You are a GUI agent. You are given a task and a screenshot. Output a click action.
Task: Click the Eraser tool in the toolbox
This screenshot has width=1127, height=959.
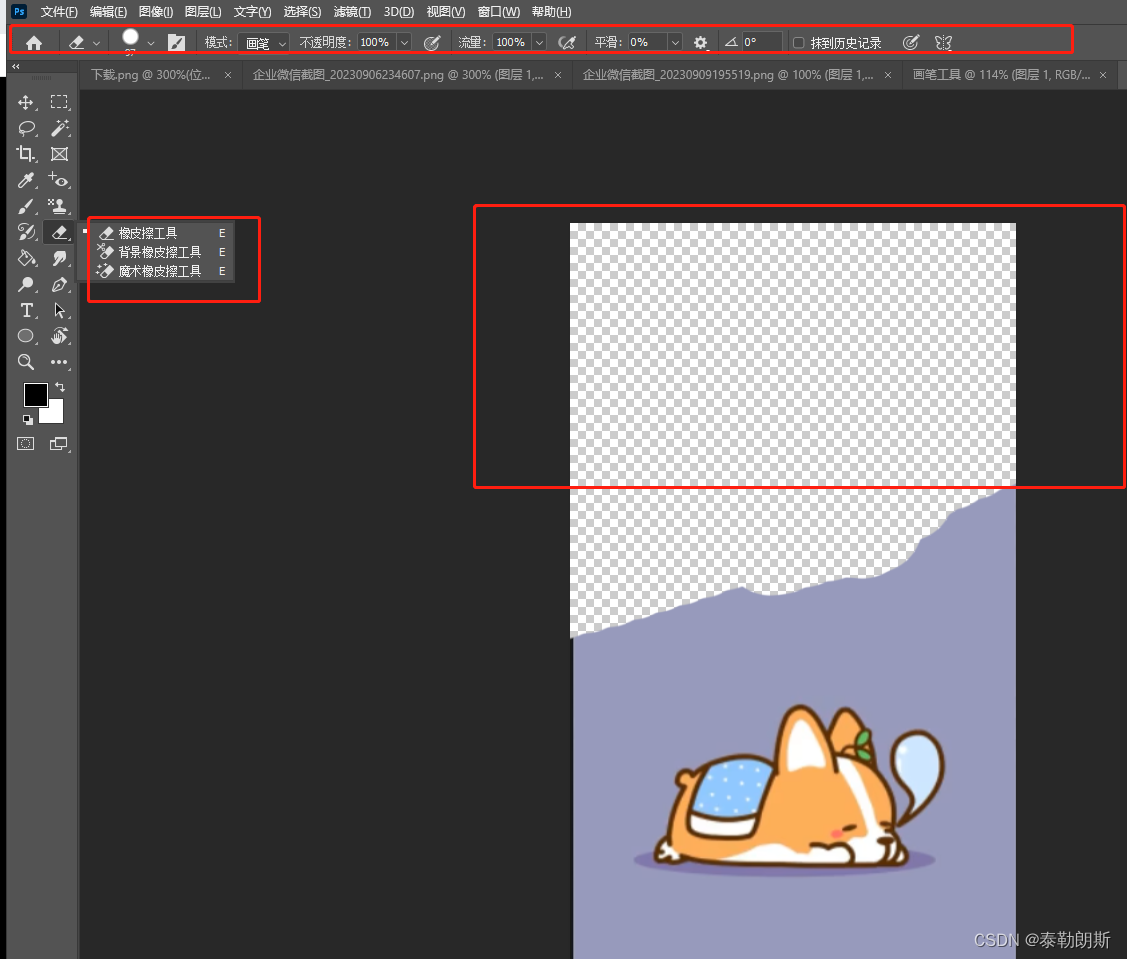pos(60,232)
